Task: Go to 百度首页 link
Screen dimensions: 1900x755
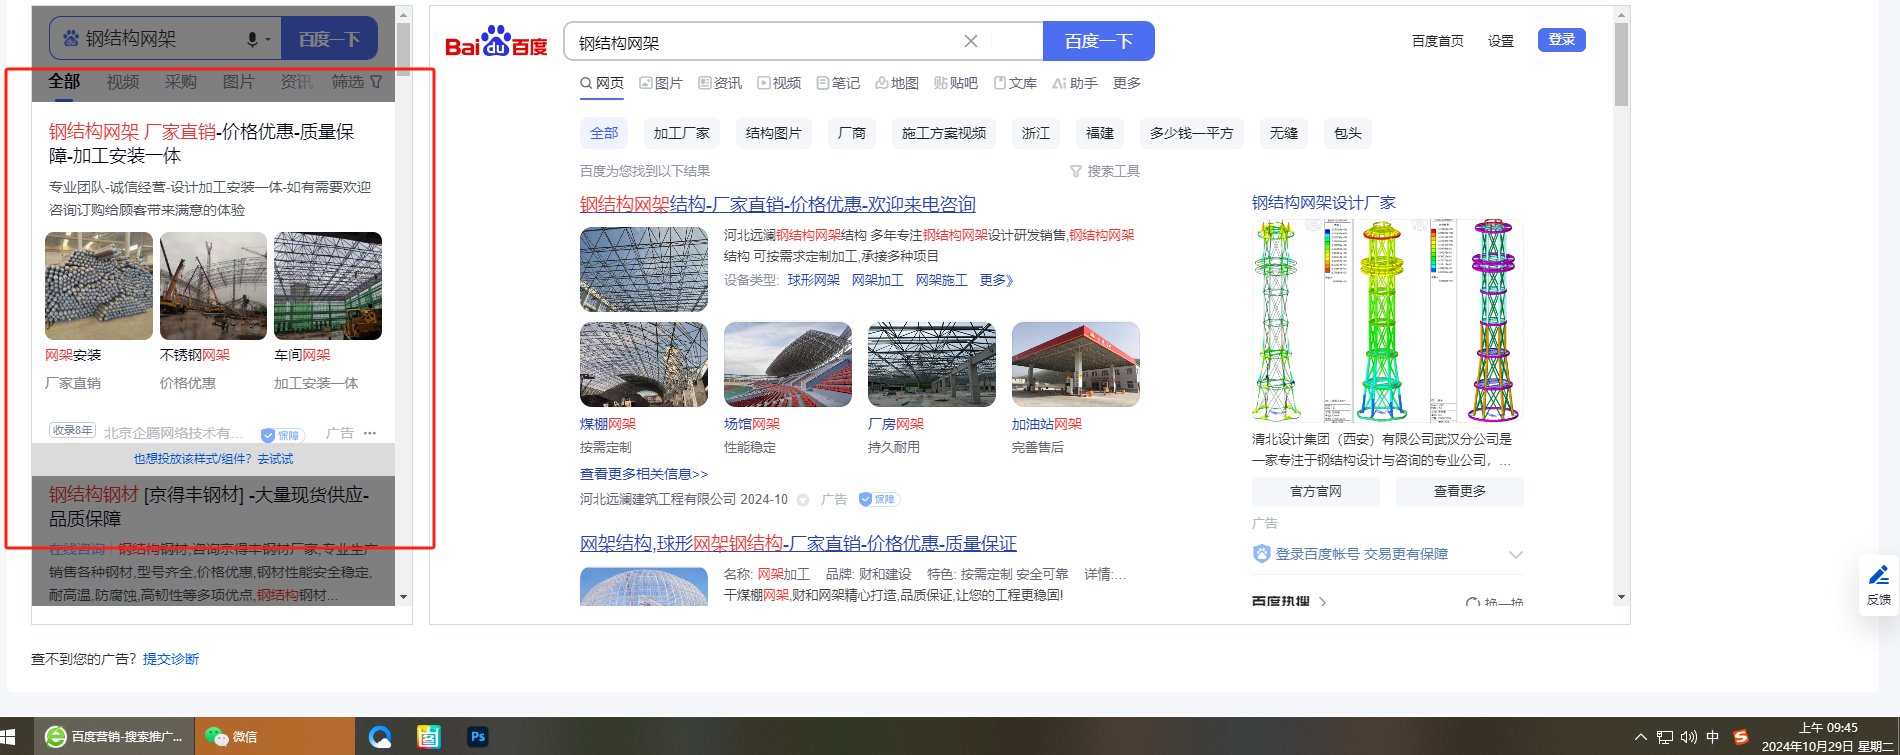Action: pyautogui.click(x=1438, y=41)
